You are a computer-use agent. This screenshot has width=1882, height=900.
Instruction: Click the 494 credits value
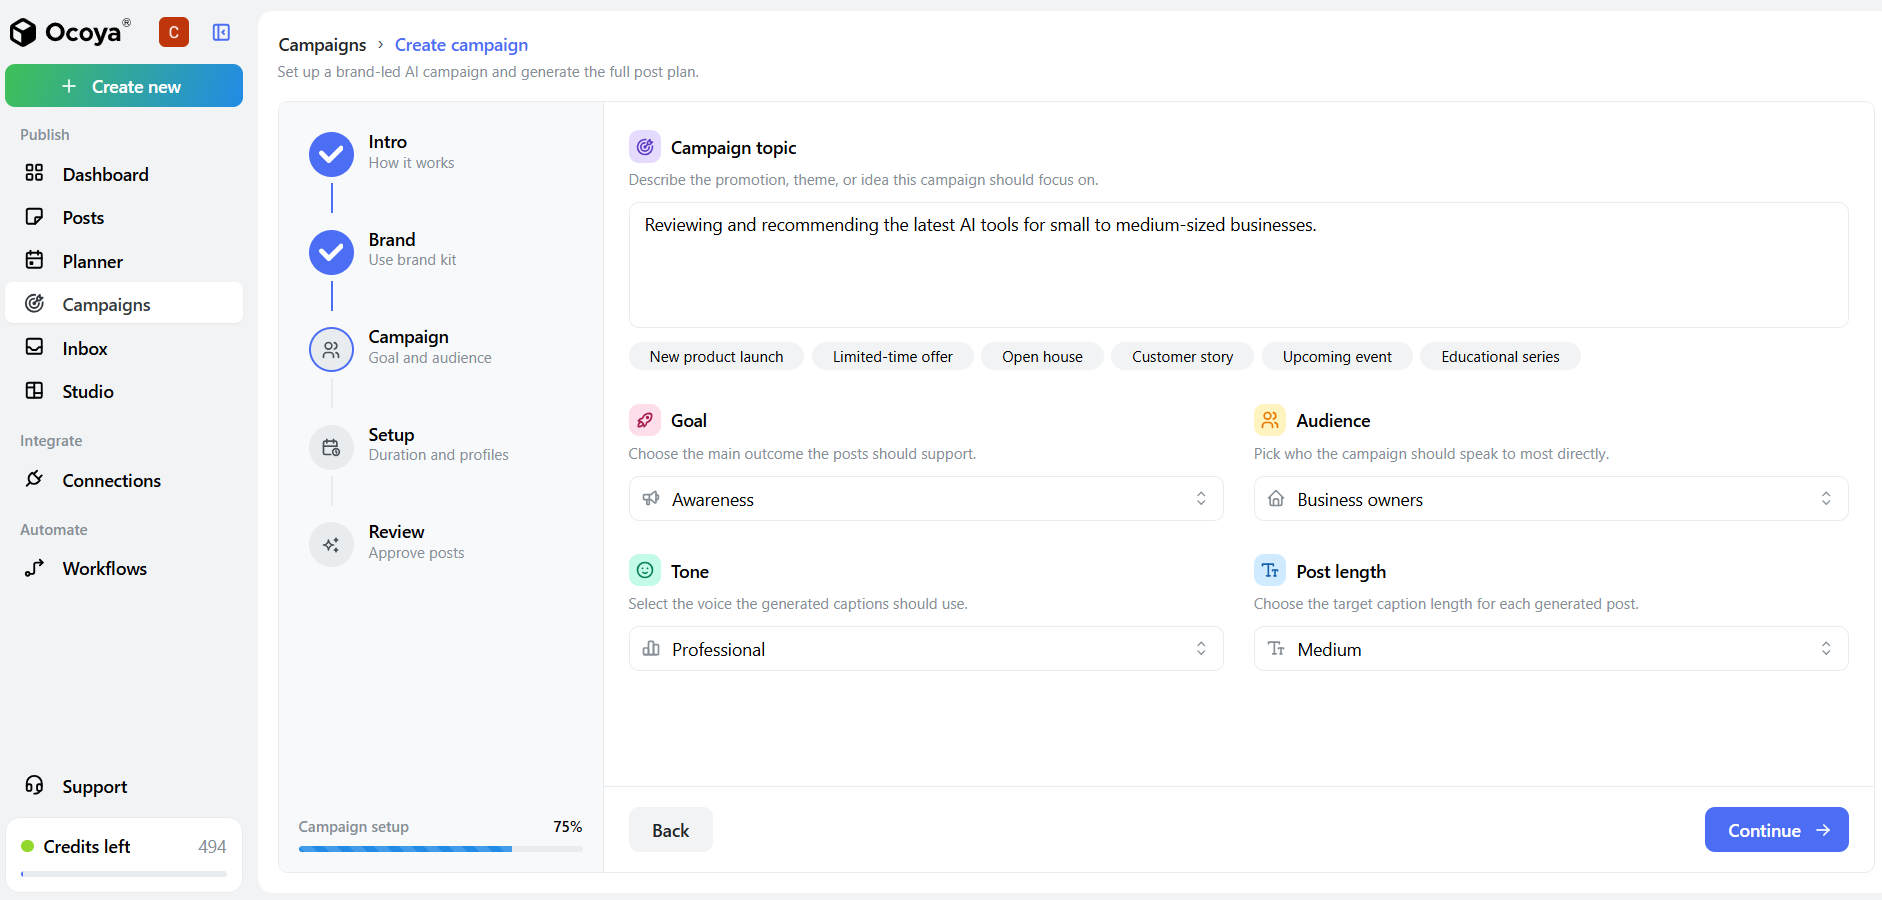[x=212, y=847]
